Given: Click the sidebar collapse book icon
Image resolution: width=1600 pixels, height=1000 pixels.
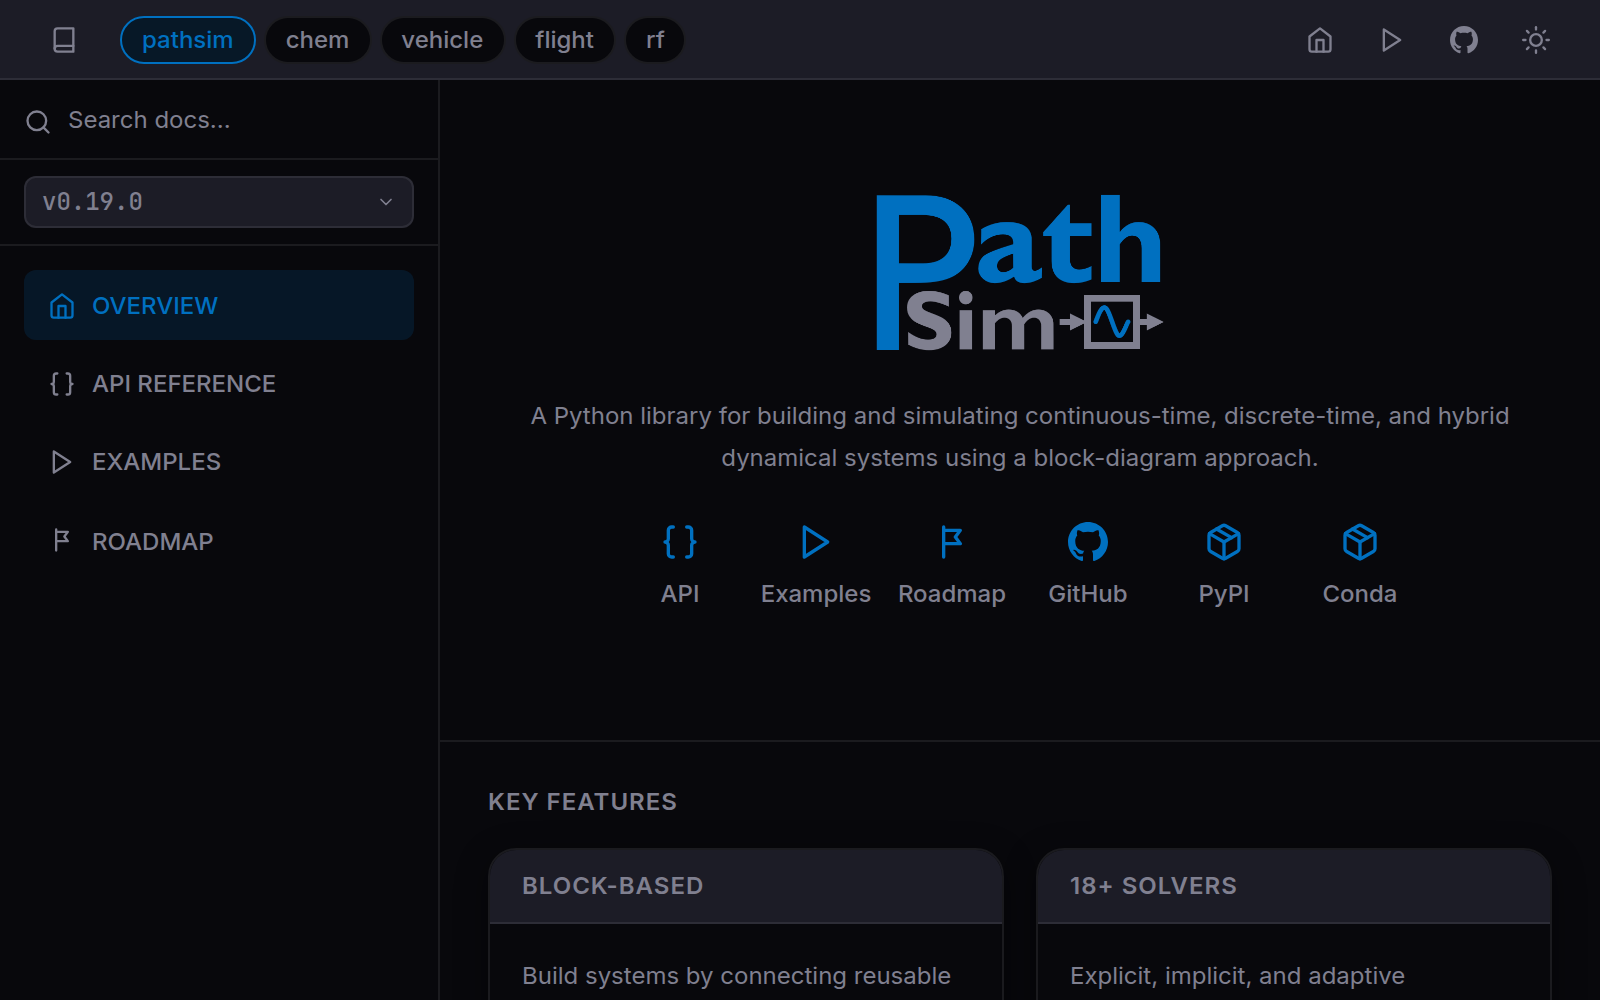Looking at the screenshot, I should pyautogui.click(x=64, y=40).
